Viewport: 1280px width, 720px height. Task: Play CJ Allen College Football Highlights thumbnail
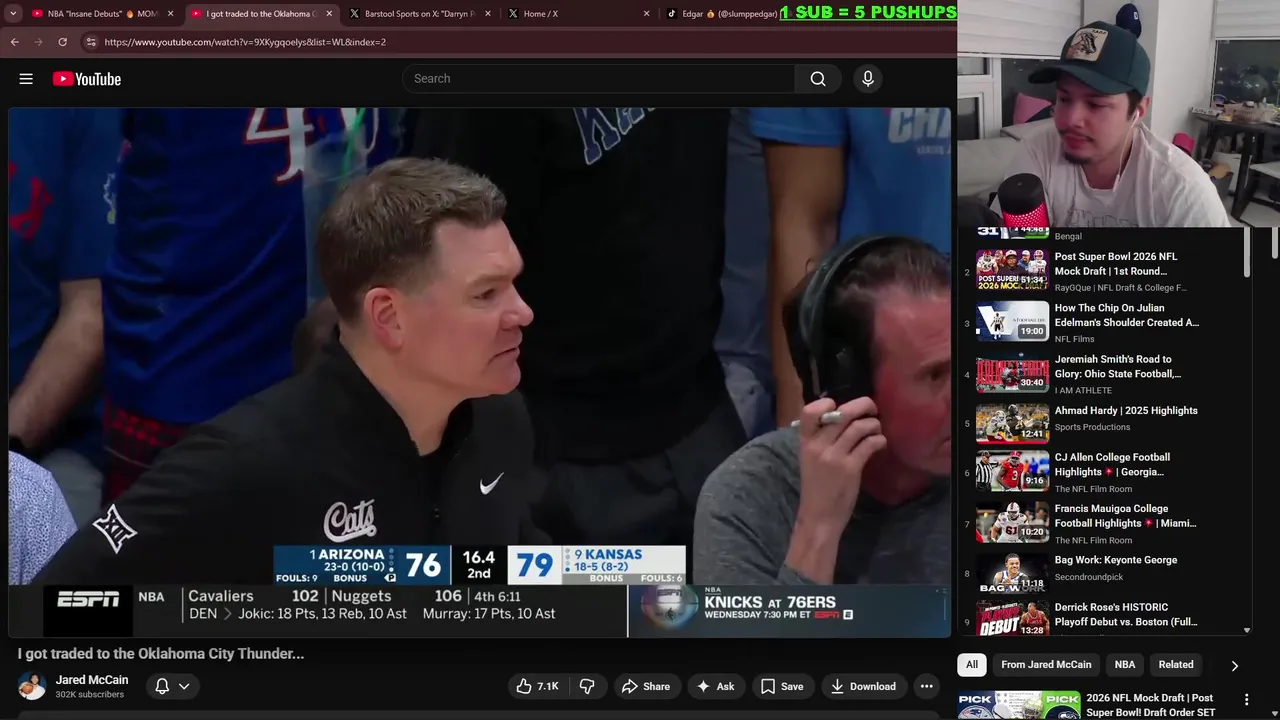click(x=1013, y=471)
